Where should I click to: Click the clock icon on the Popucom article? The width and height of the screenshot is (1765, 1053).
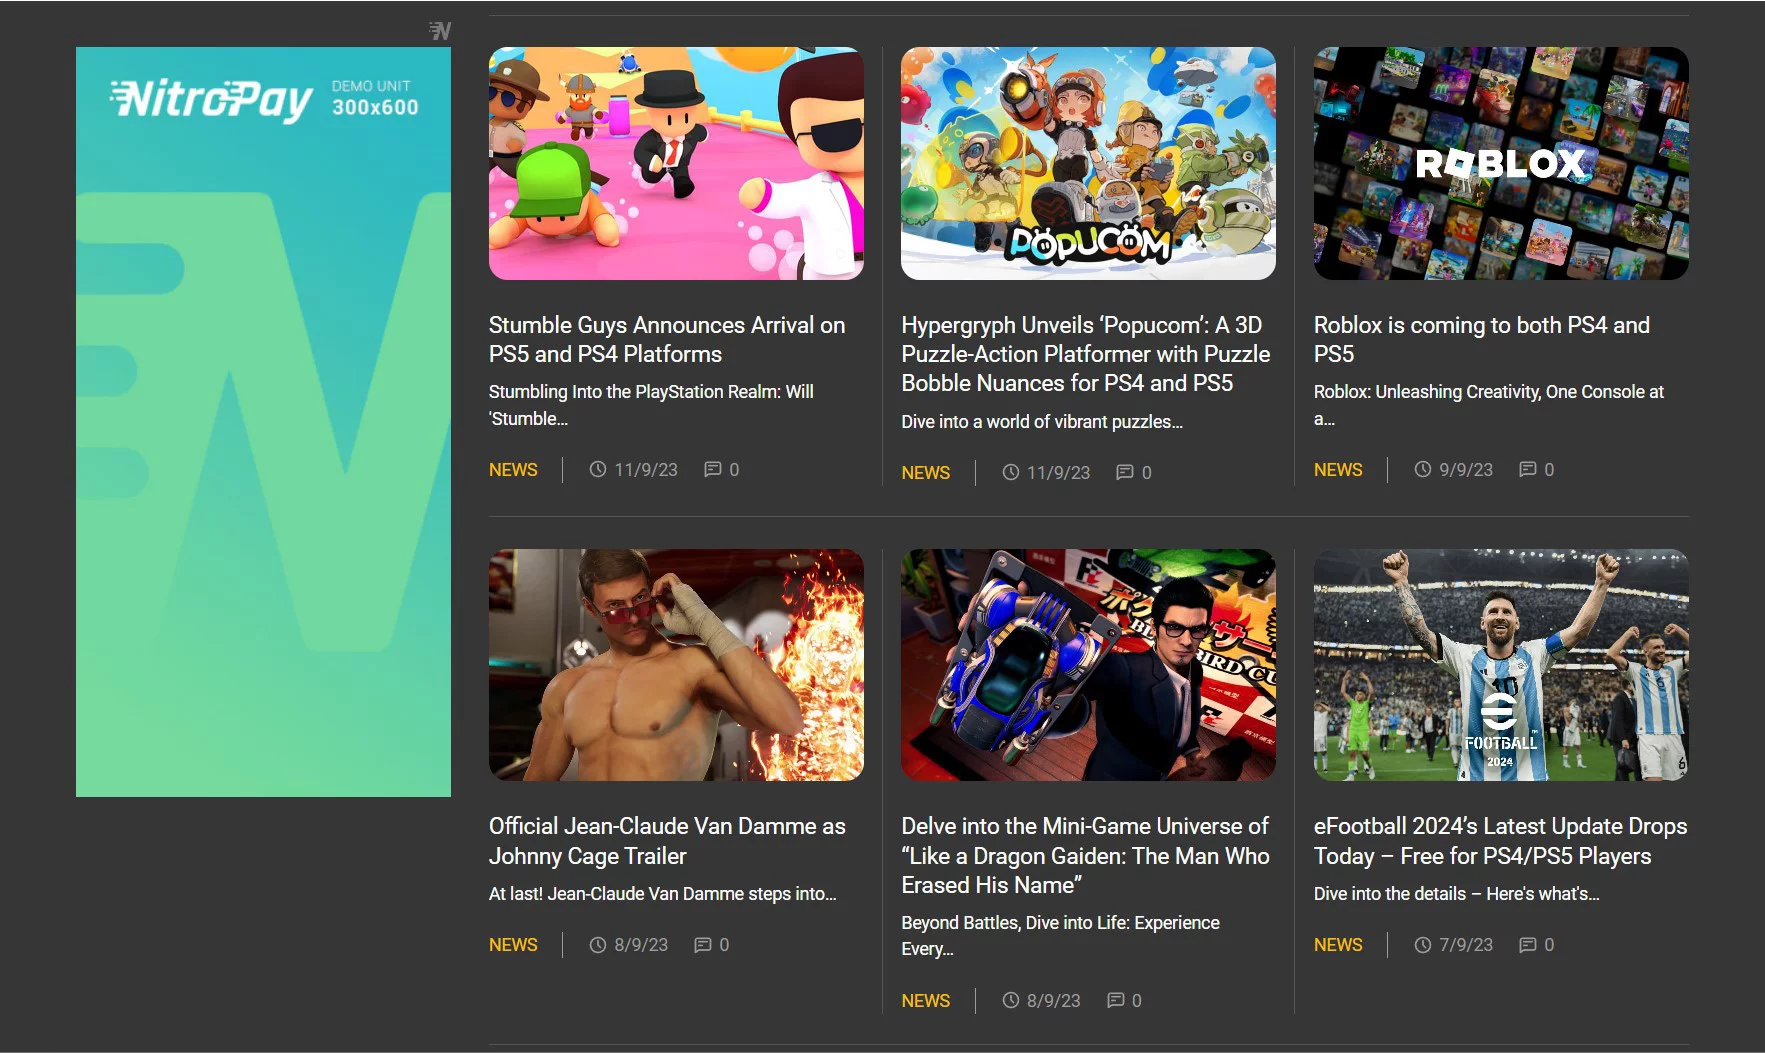(1010, 472)
